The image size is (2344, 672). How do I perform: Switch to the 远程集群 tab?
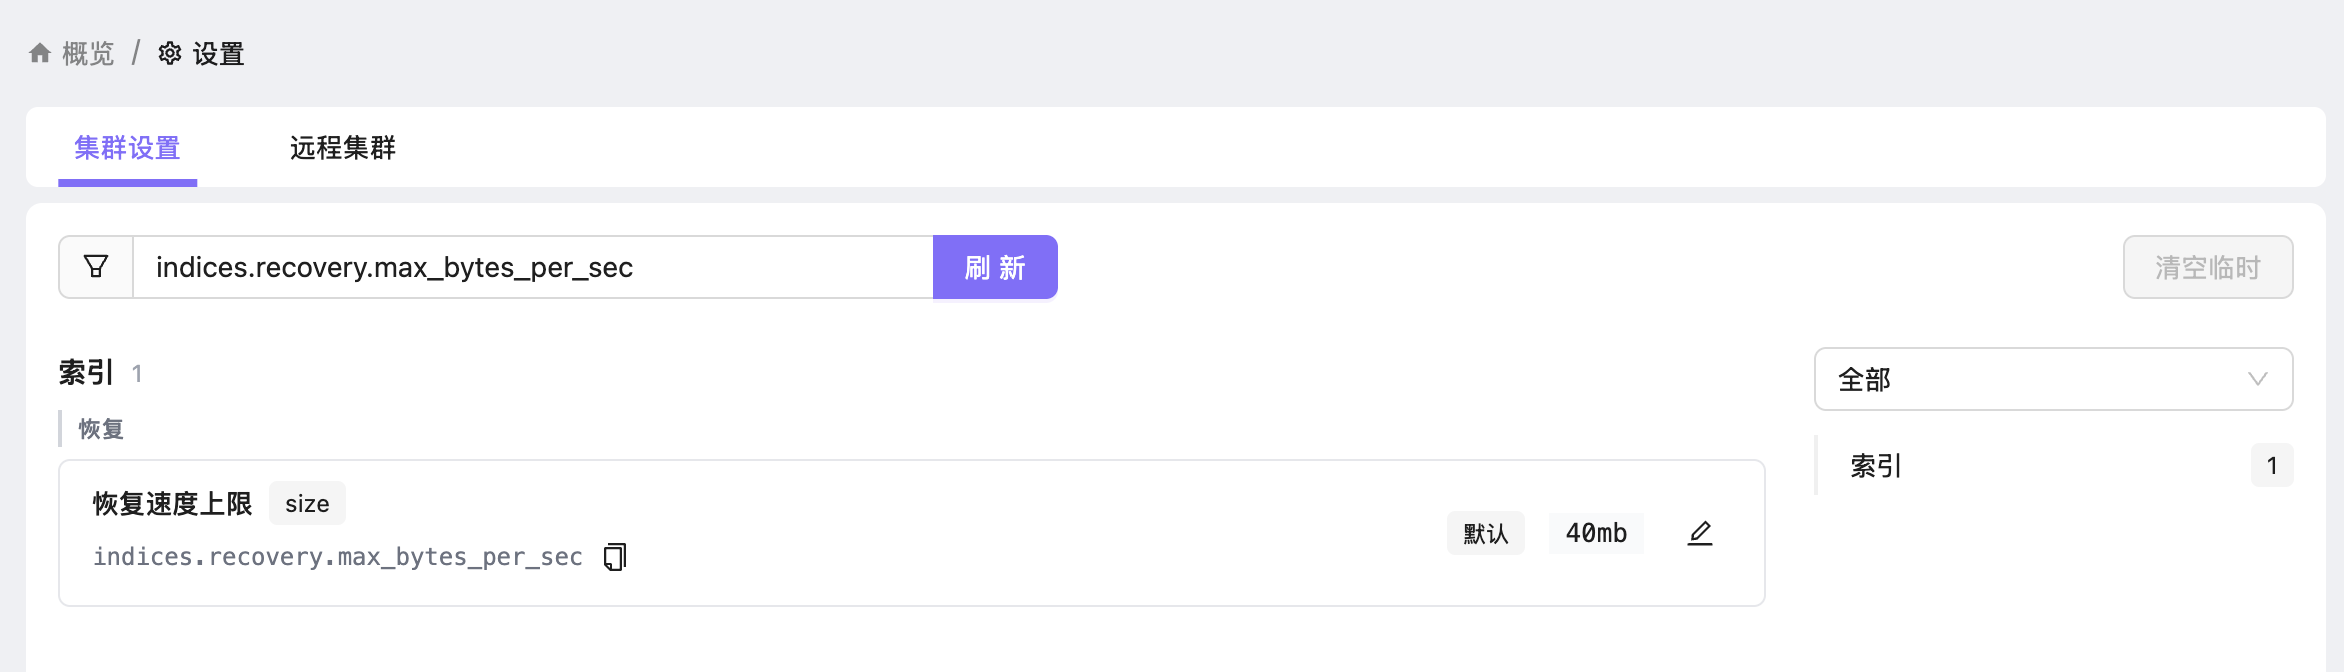click(343, 148)
